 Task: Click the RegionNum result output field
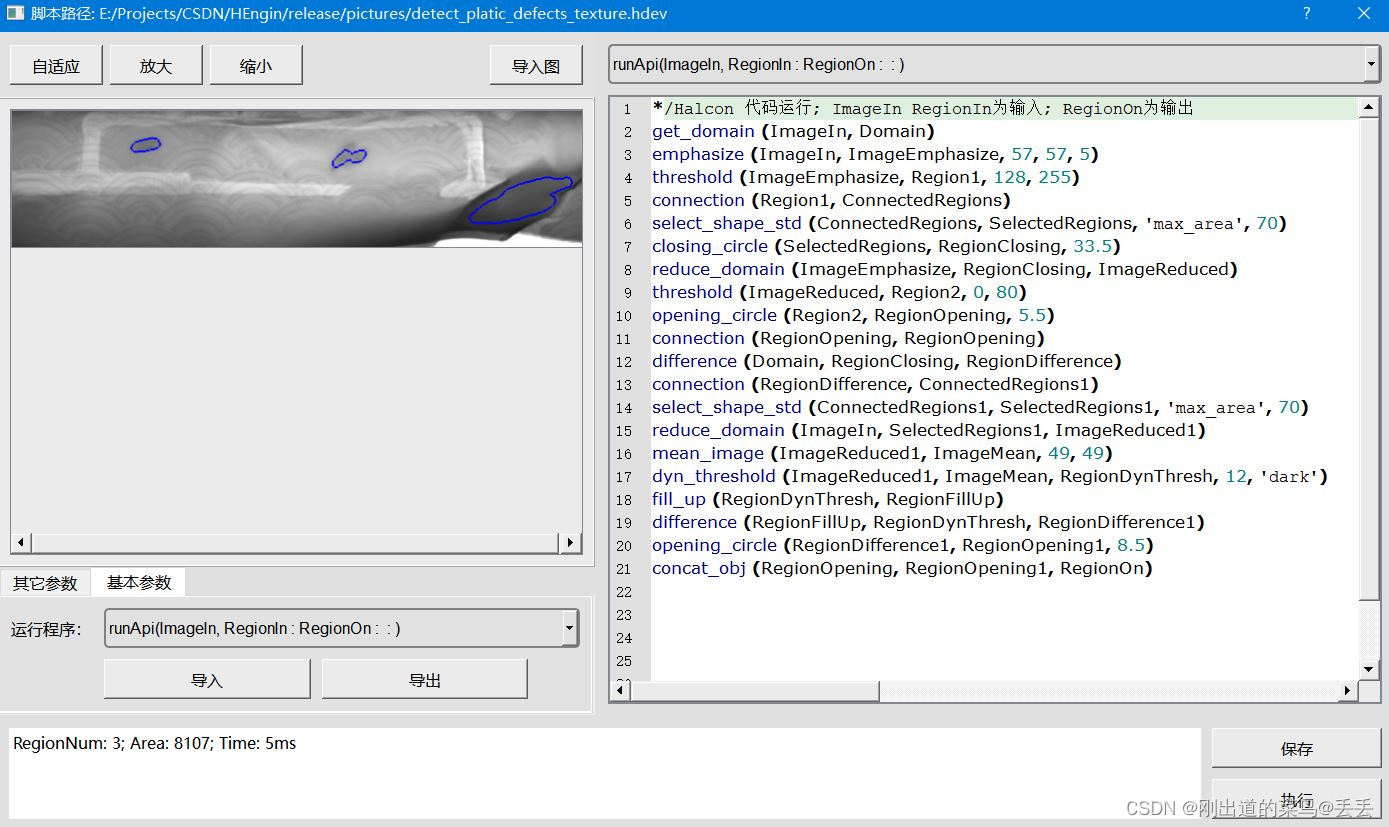pos(600,770)
